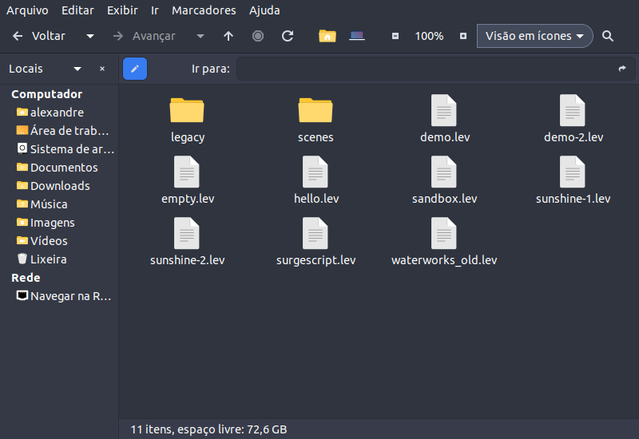
Task: Open Imagens in sidebar
Action: coord(46,223)
